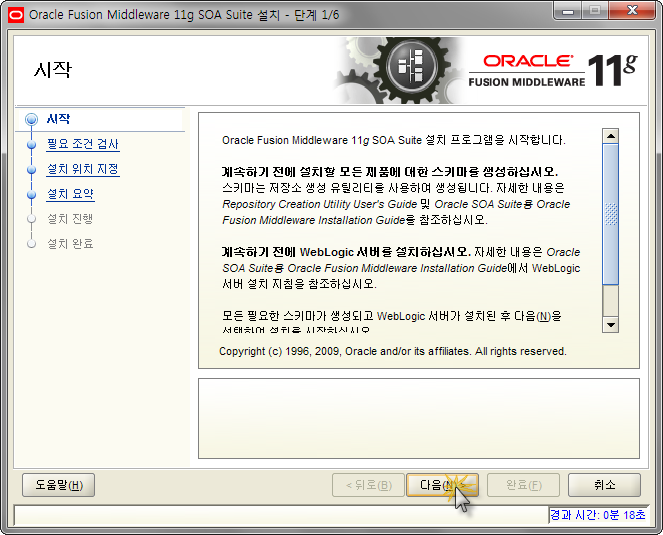663x535 pixels.
Task: Click the 설치 진행 step bullet
Action: click(x=31, y=219)
